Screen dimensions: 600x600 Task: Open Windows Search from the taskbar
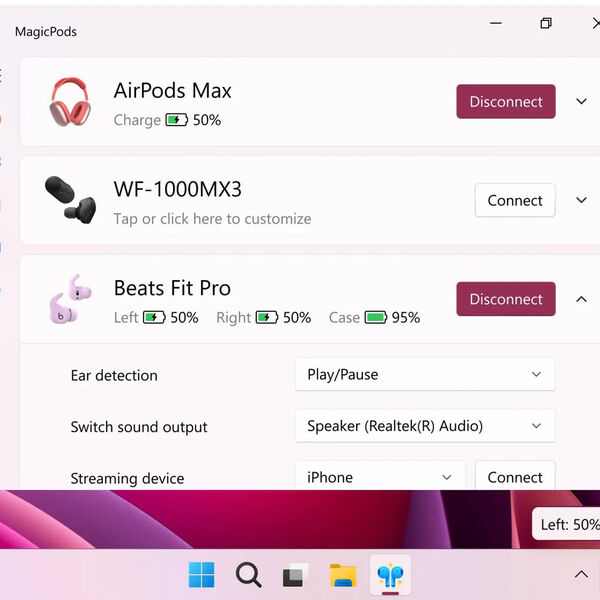pyautogui.click(x=248, y=575)
